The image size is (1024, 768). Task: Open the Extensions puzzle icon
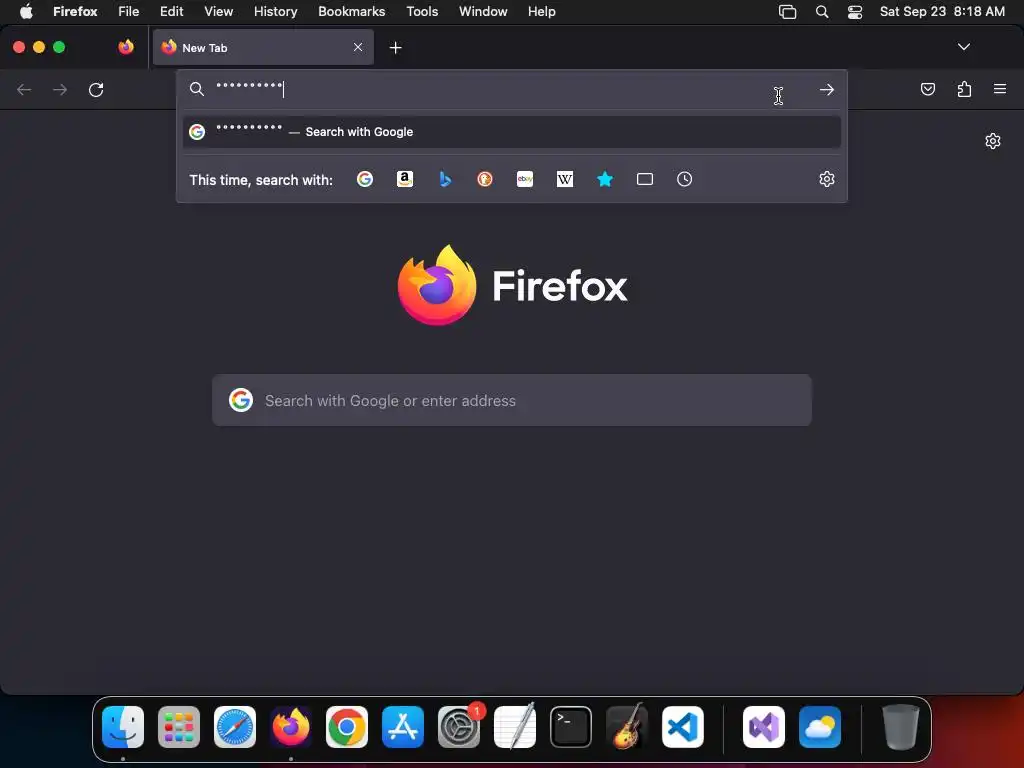point(964,89)
